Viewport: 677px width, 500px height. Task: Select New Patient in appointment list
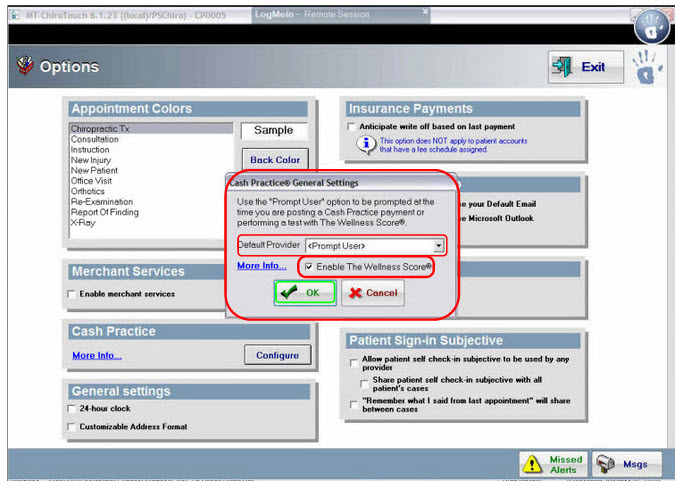point(151,170)
